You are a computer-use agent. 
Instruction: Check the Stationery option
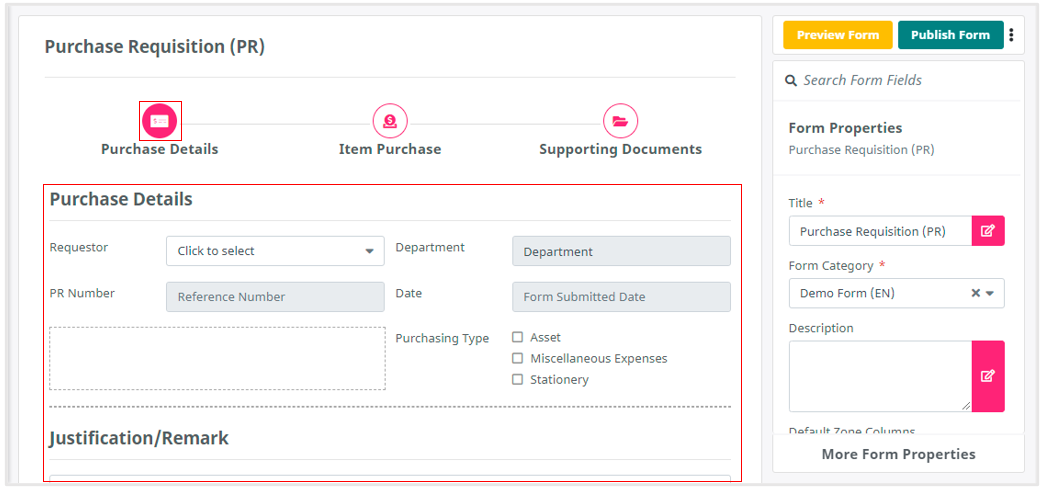[517, 379]
